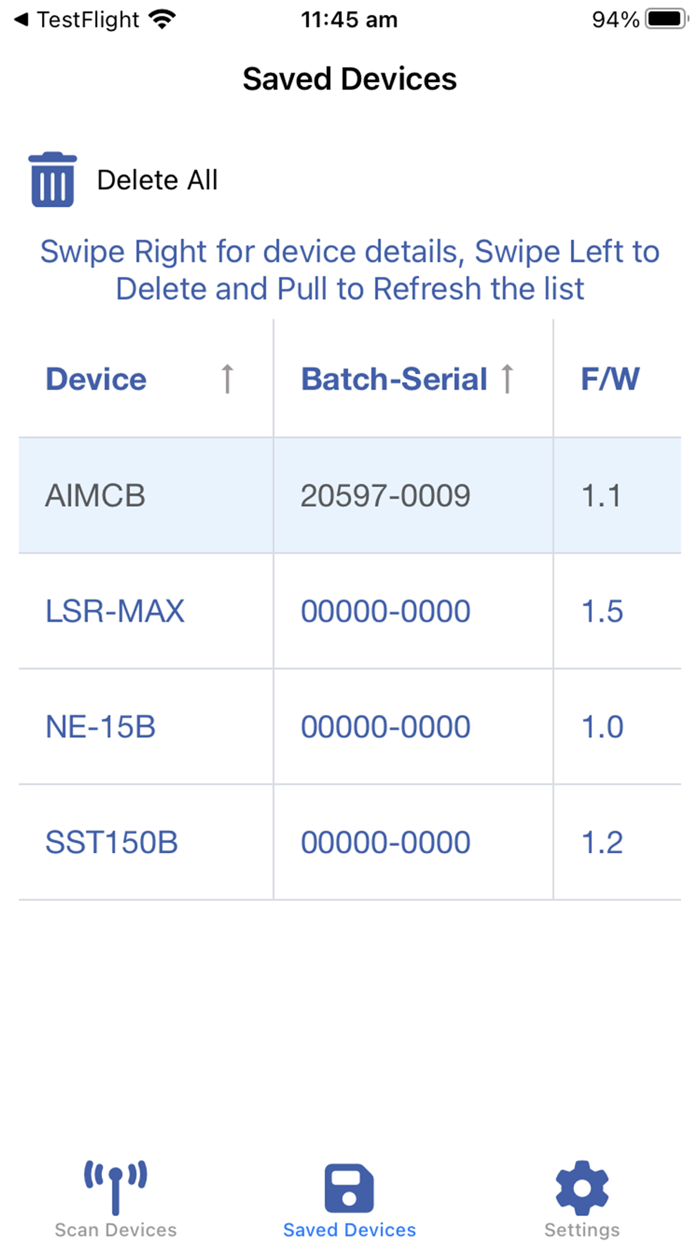The height and width of the screenshot is (1244, 700).
Task: Reverse sorting by tapping the Device sort indicator
Action: click(228, 379)
